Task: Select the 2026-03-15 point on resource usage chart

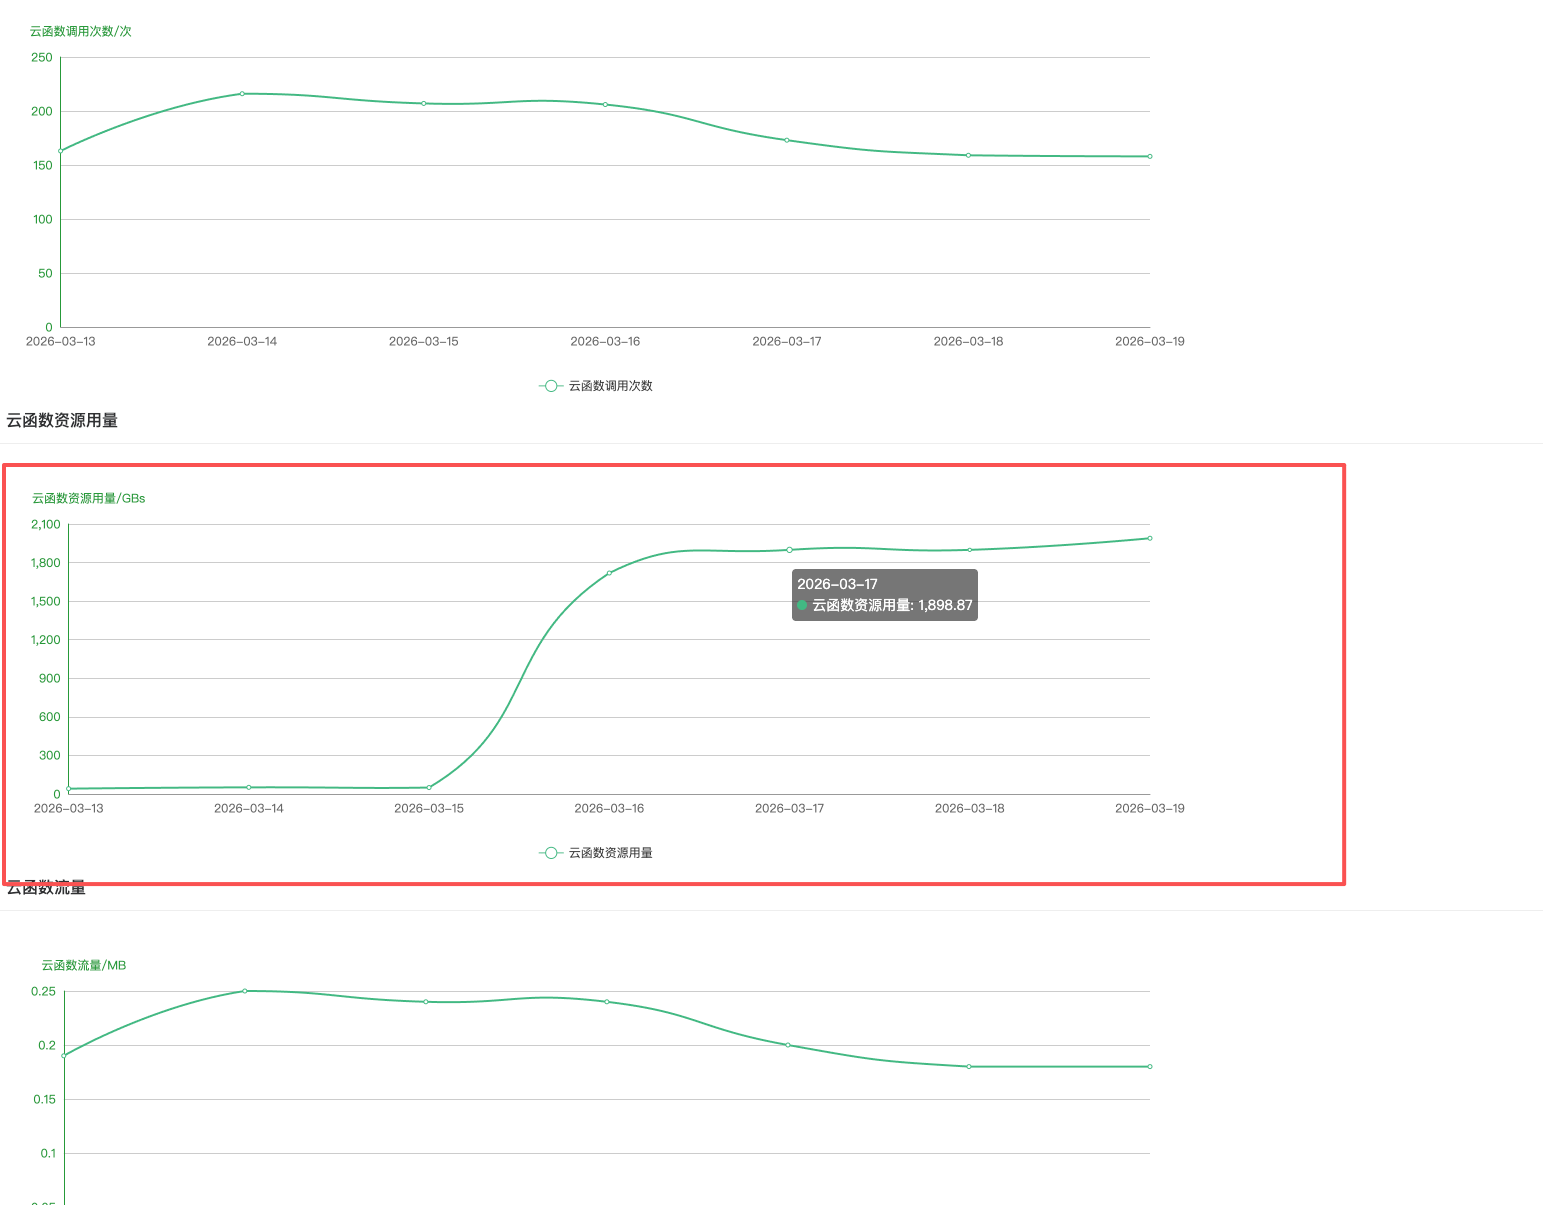Action: point(429,788)
